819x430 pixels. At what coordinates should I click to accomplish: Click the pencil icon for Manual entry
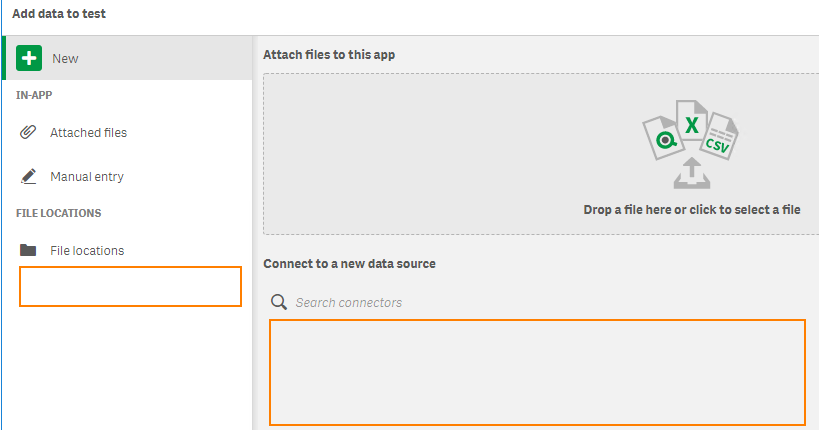(x=29, y=176)
